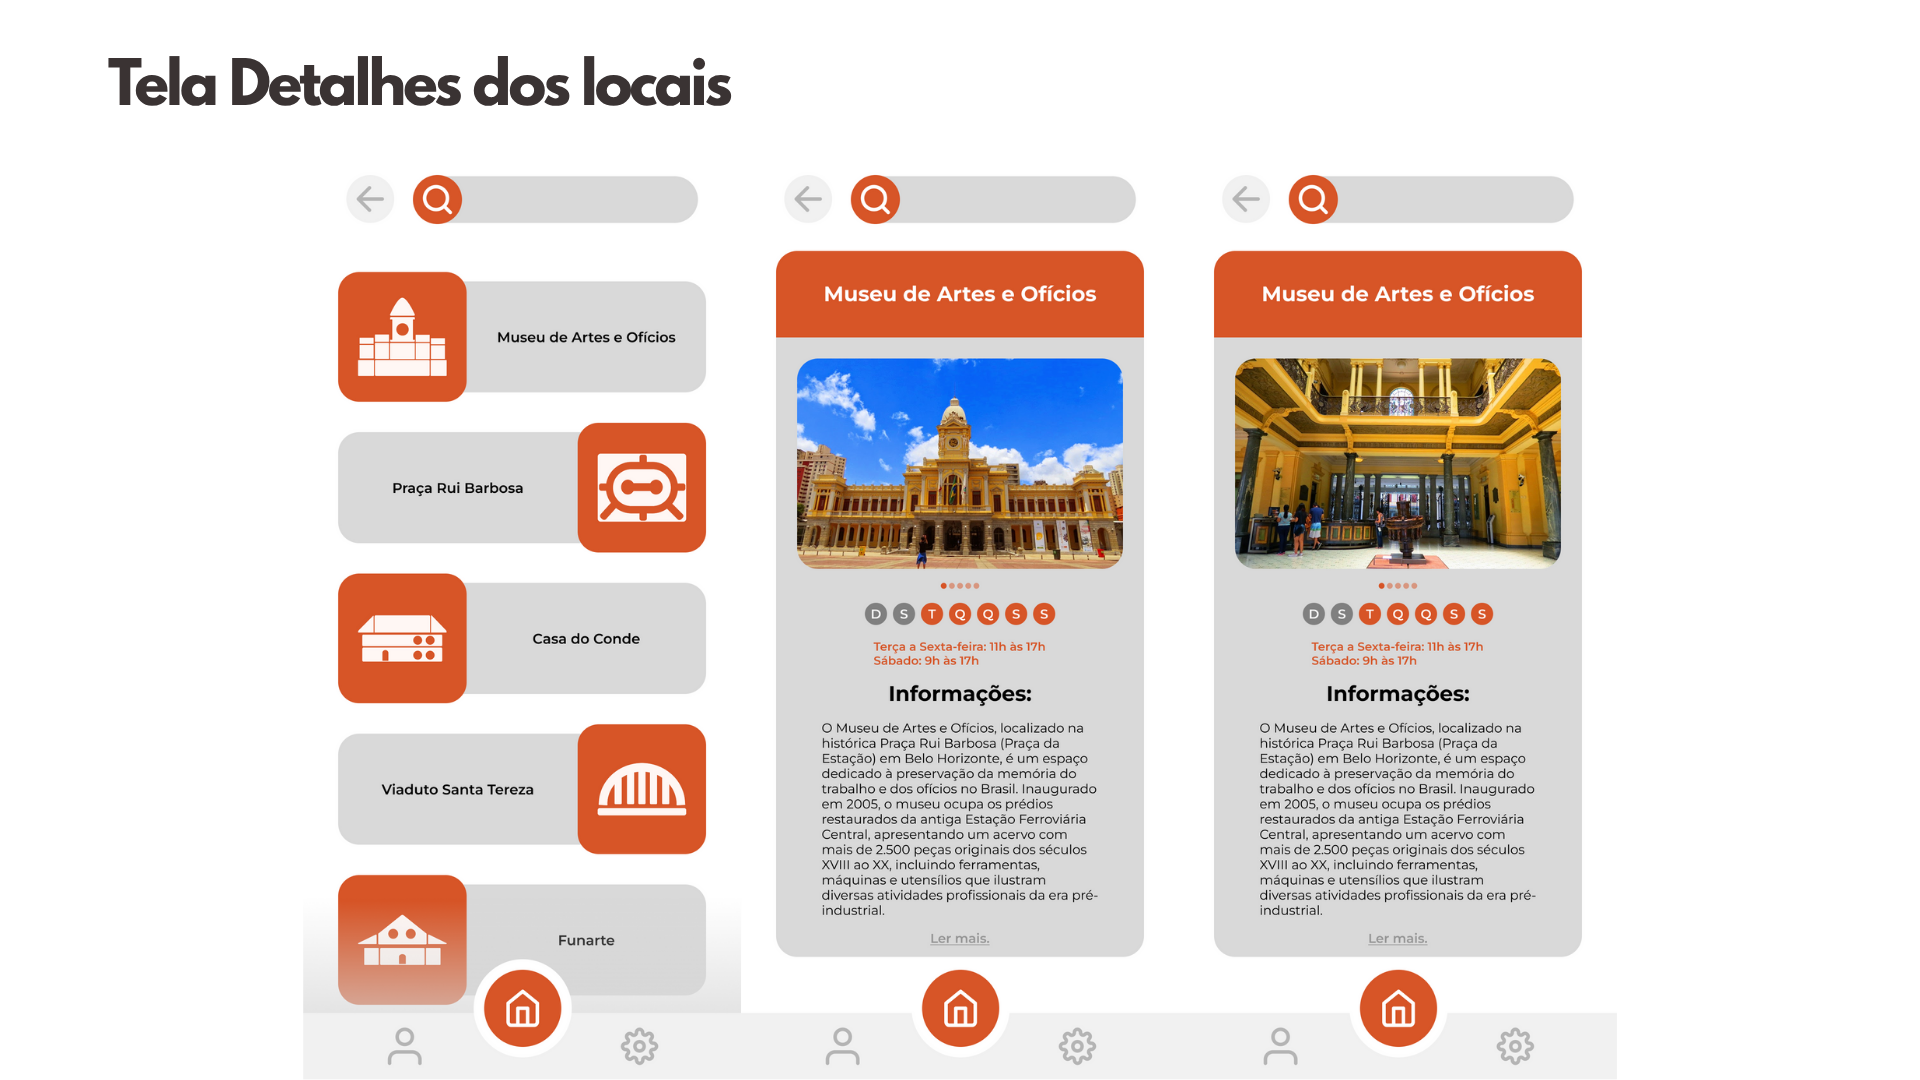Image resolution: width=1920 pixels, height=1080 pixels.
Task: Click the Ler mais link on the middle screen
Action: 959,938
